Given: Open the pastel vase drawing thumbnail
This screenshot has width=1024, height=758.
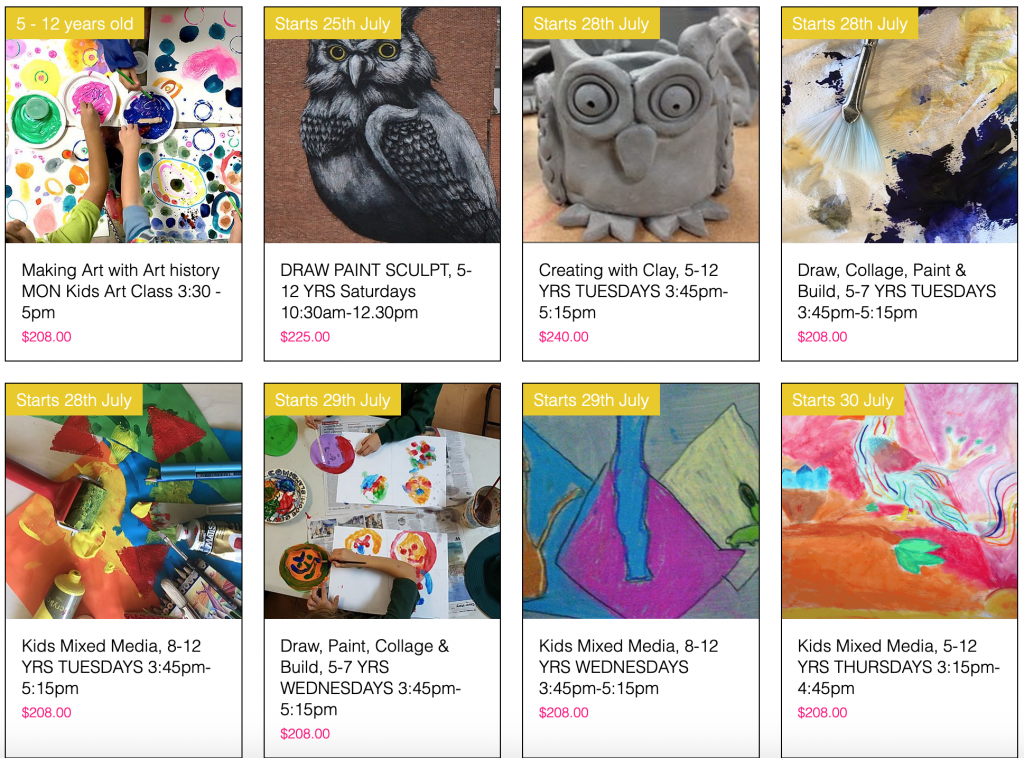Looking at the screenshot, I should 641,501.
